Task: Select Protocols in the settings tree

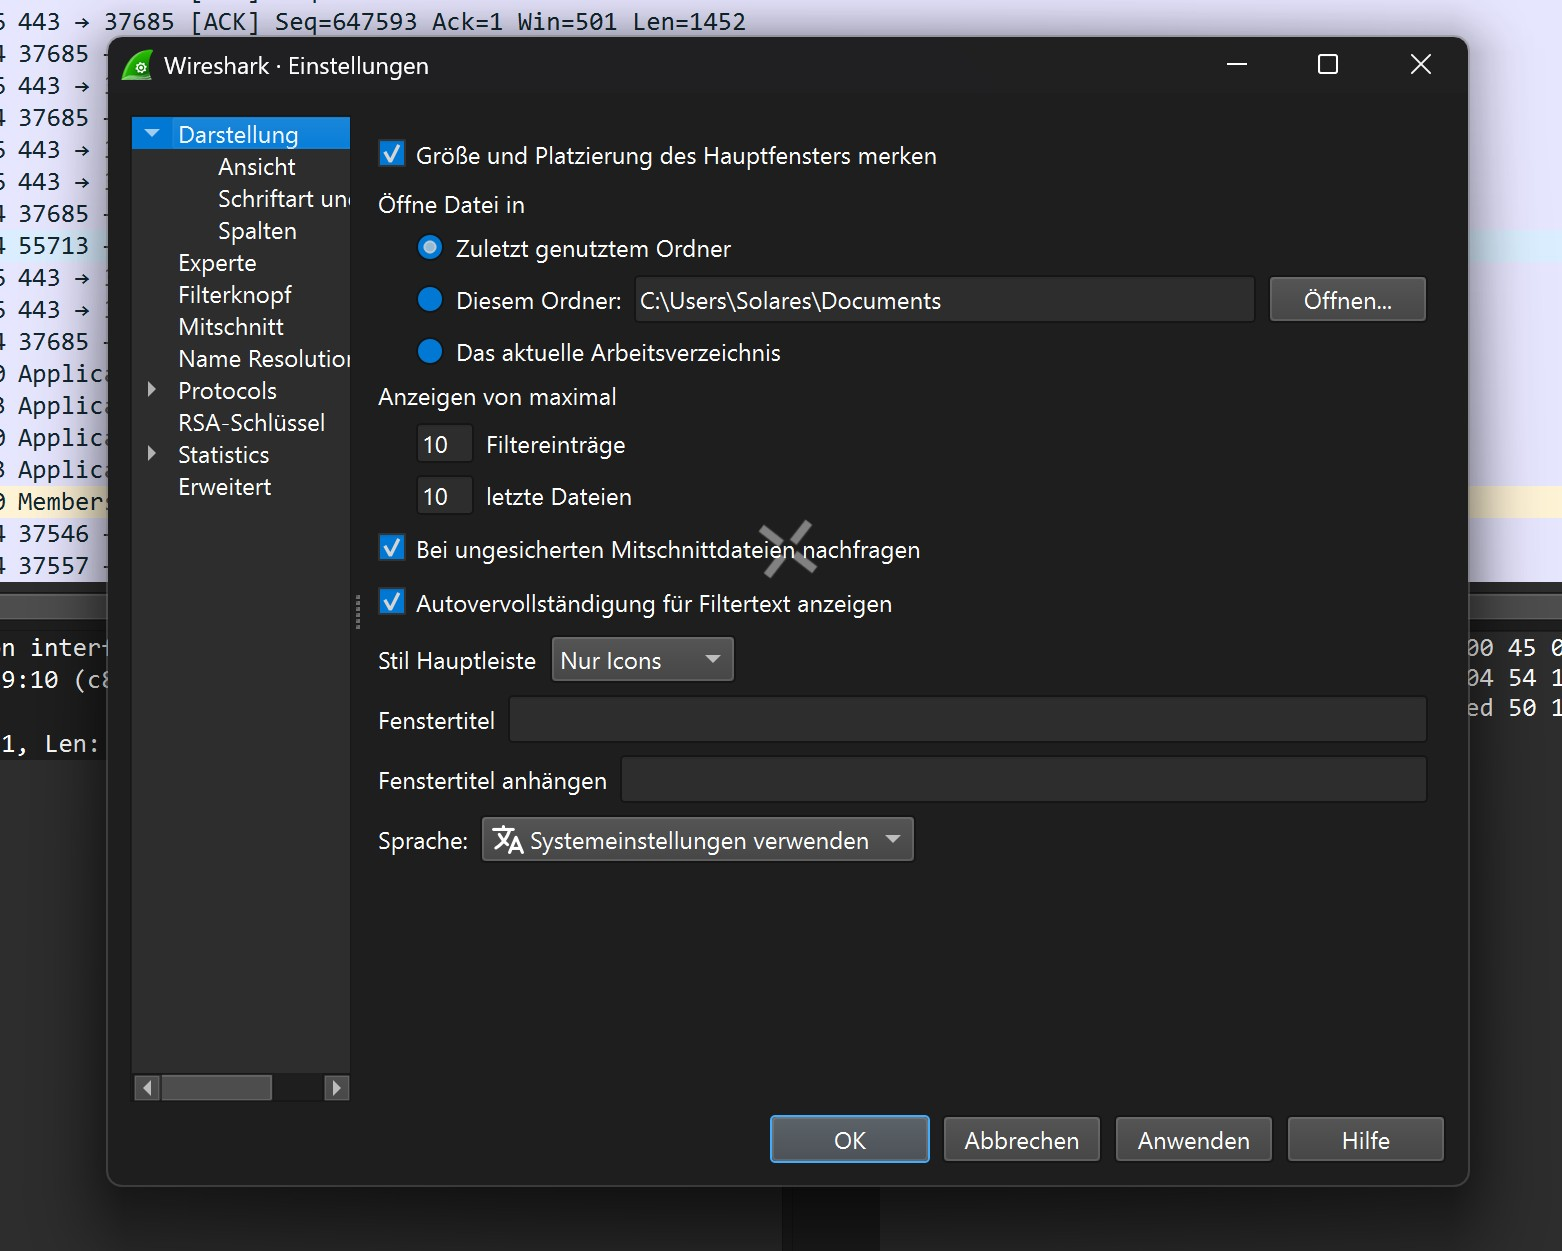Action: click(227, 390)
